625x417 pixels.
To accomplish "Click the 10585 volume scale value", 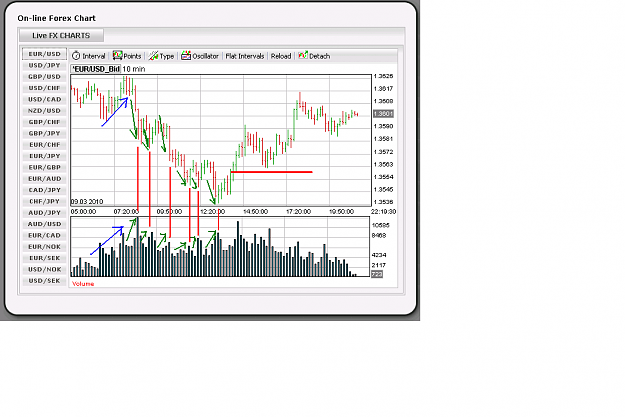I will [x=381, y=225].
